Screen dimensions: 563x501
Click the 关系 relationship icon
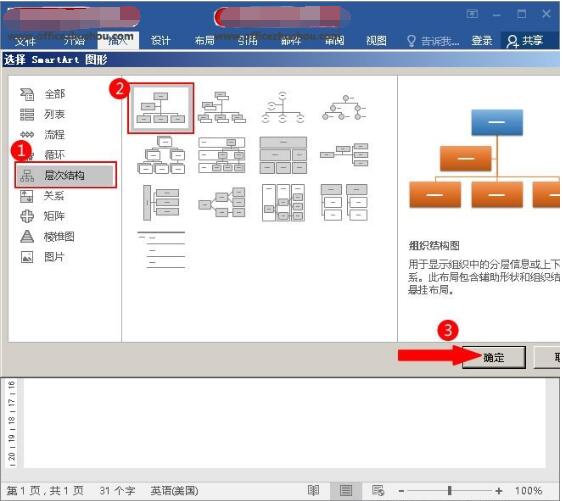(27, 196)
